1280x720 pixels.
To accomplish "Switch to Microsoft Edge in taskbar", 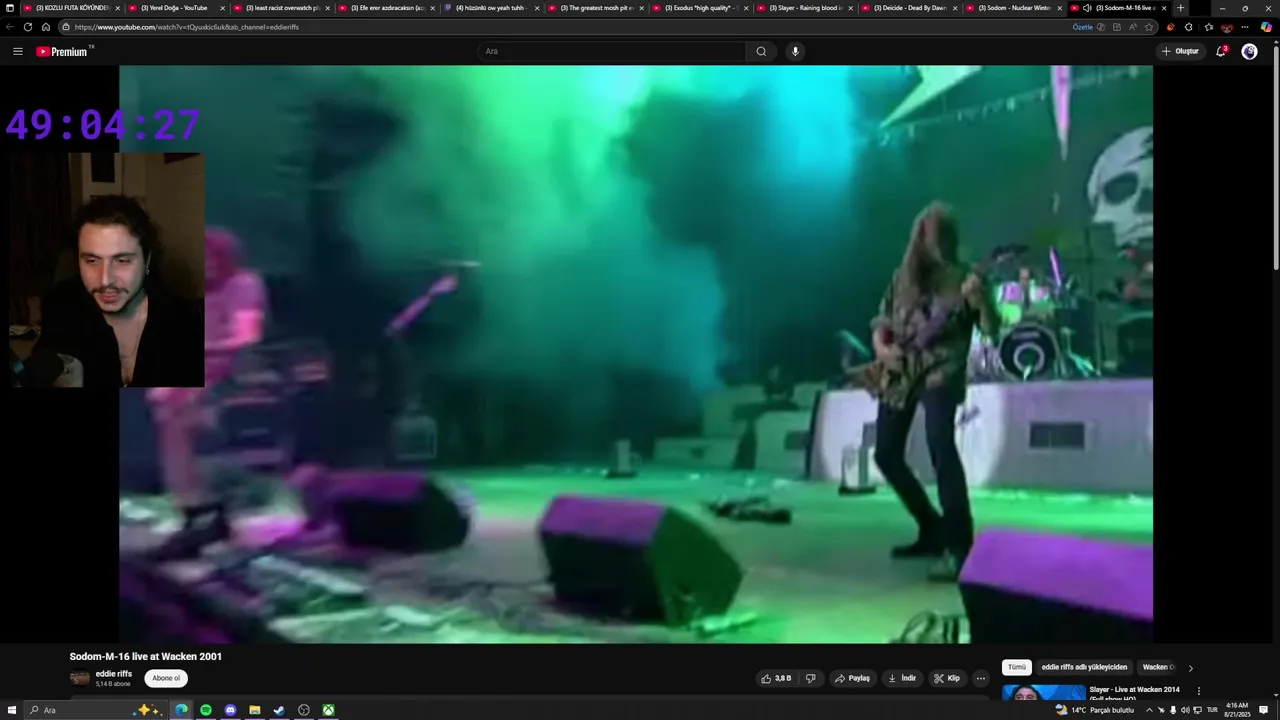I will tap(181, 710).
